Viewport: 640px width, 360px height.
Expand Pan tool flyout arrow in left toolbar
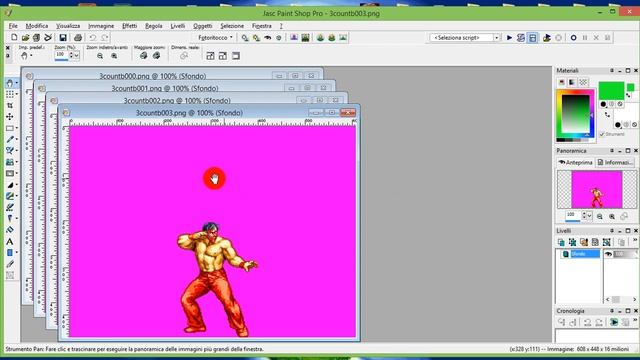17,83
